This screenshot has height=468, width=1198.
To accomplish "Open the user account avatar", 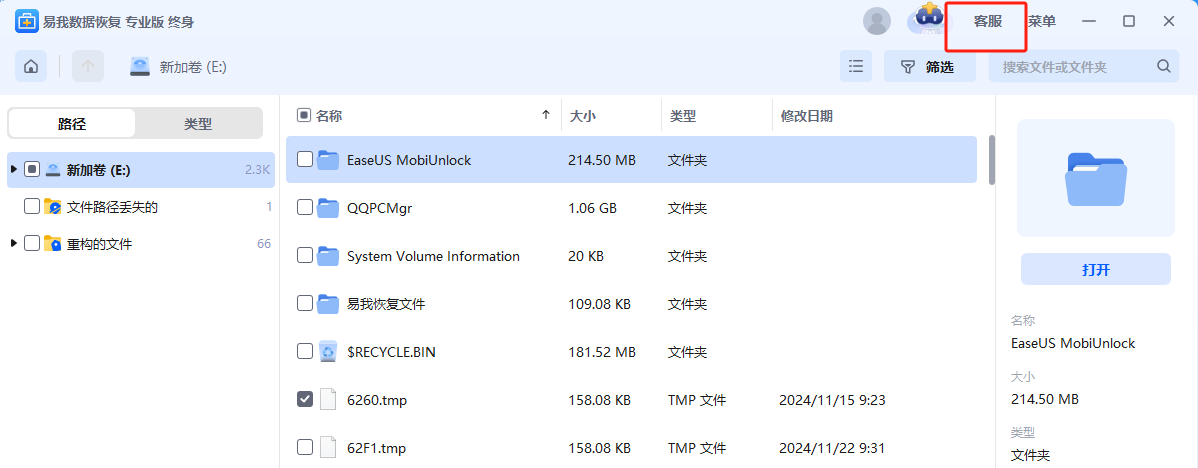I will click(x=876, y=21).
